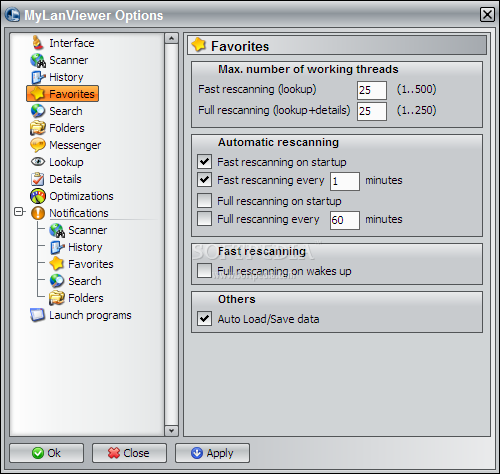This screenshot has height=474, width=500.
Task: Click scroll down arrow of options list
Action: click(x=171, y=430)
